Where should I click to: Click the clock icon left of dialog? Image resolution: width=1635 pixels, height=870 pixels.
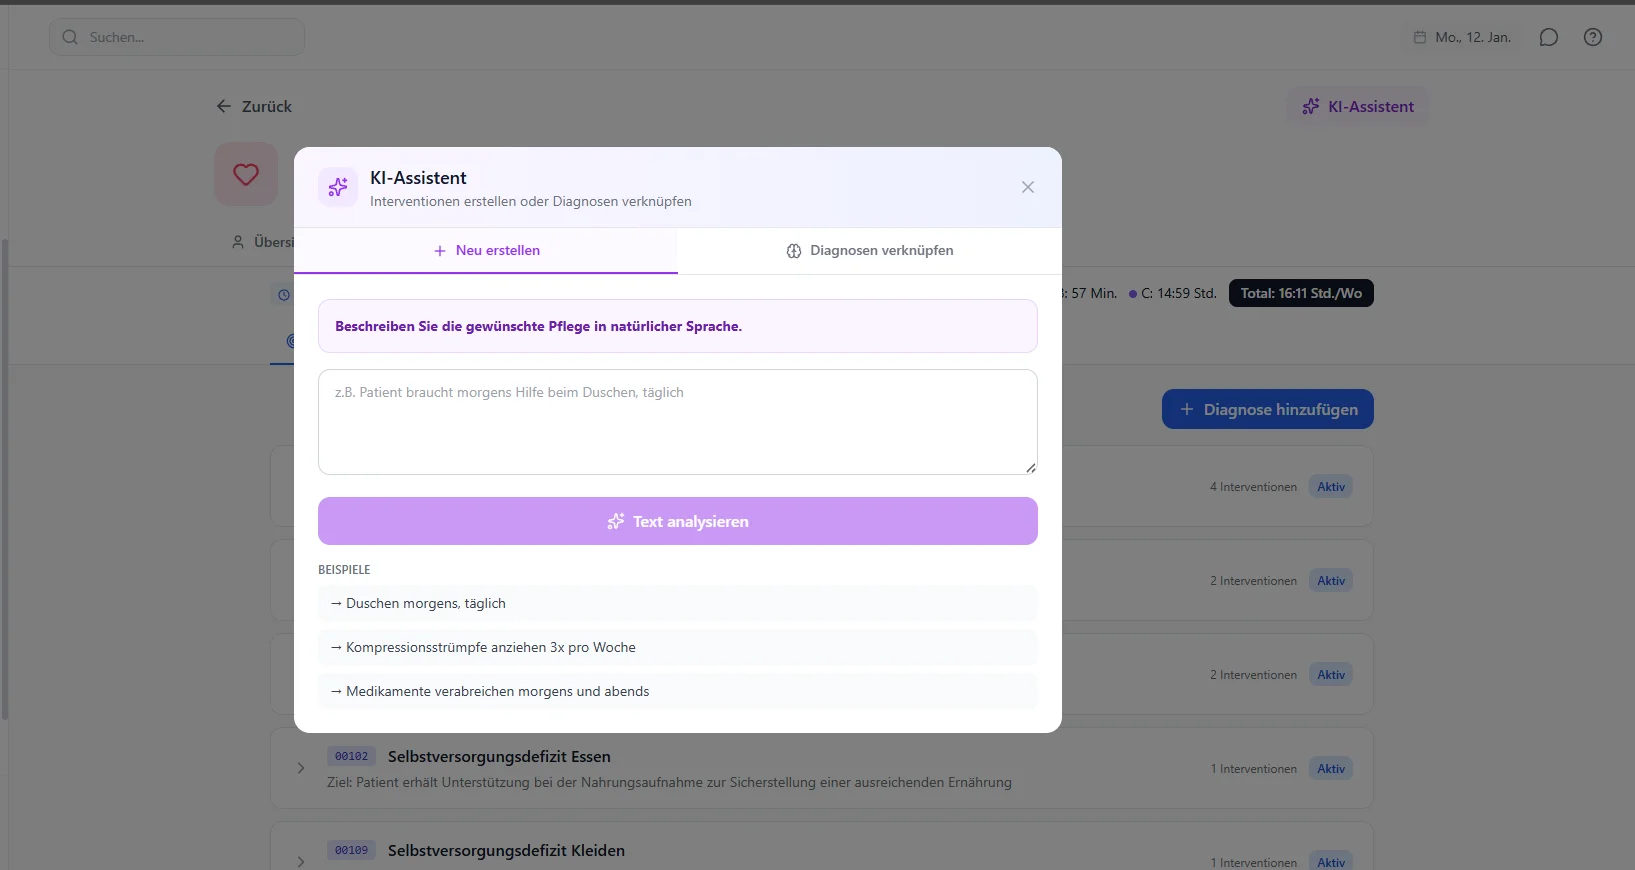click(x=284, y=295)
